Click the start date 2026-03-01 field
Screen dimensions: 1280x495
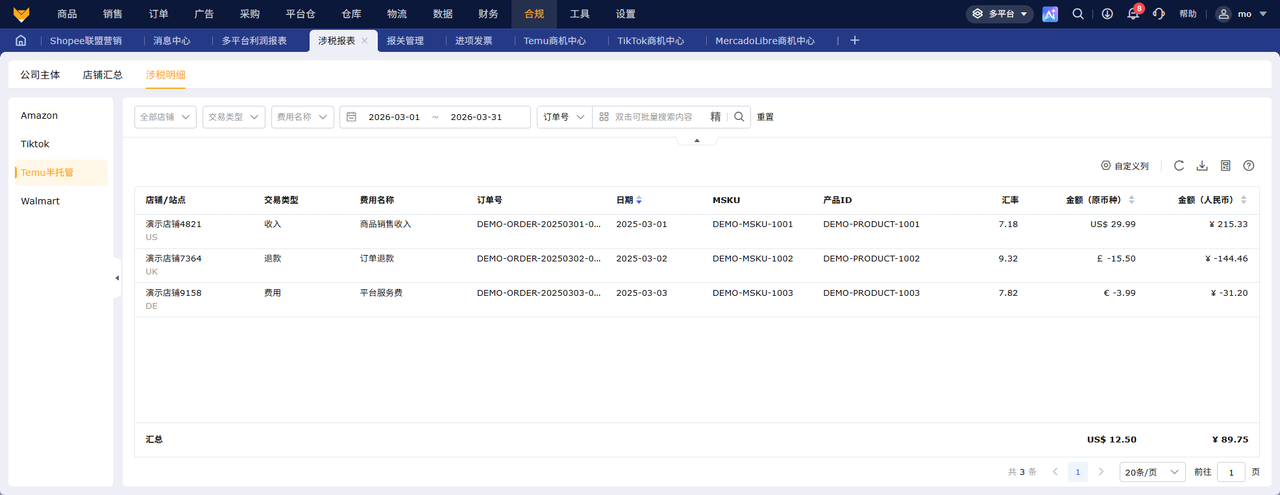394,117
